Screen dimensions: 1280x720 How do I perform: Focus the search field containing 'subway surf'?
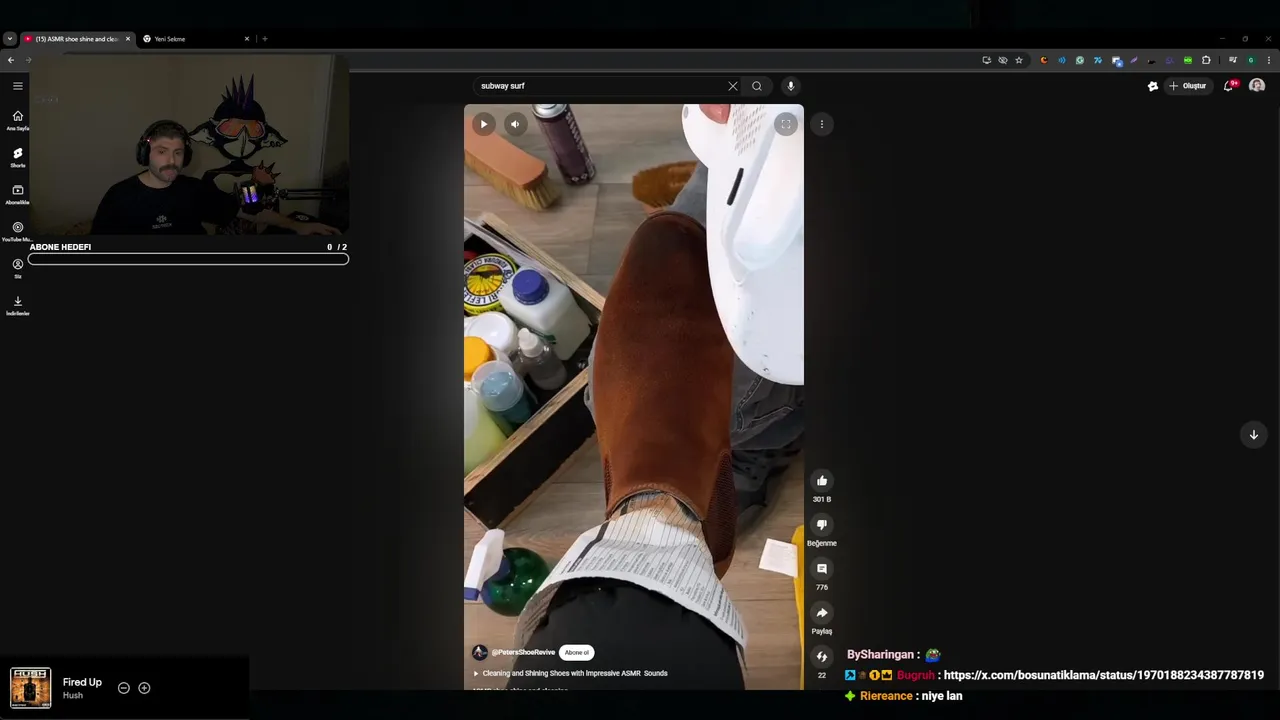pos(600,86)
